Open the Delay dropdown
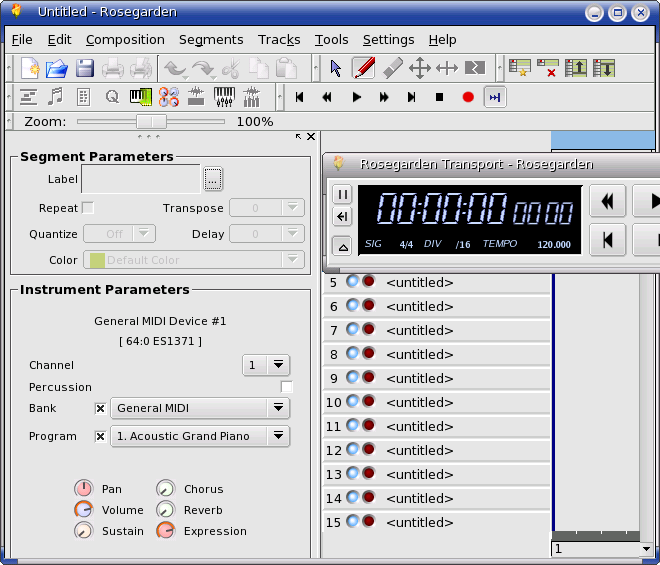The height and width of the screenshot is (565, 660). click(x=267, y=234)
